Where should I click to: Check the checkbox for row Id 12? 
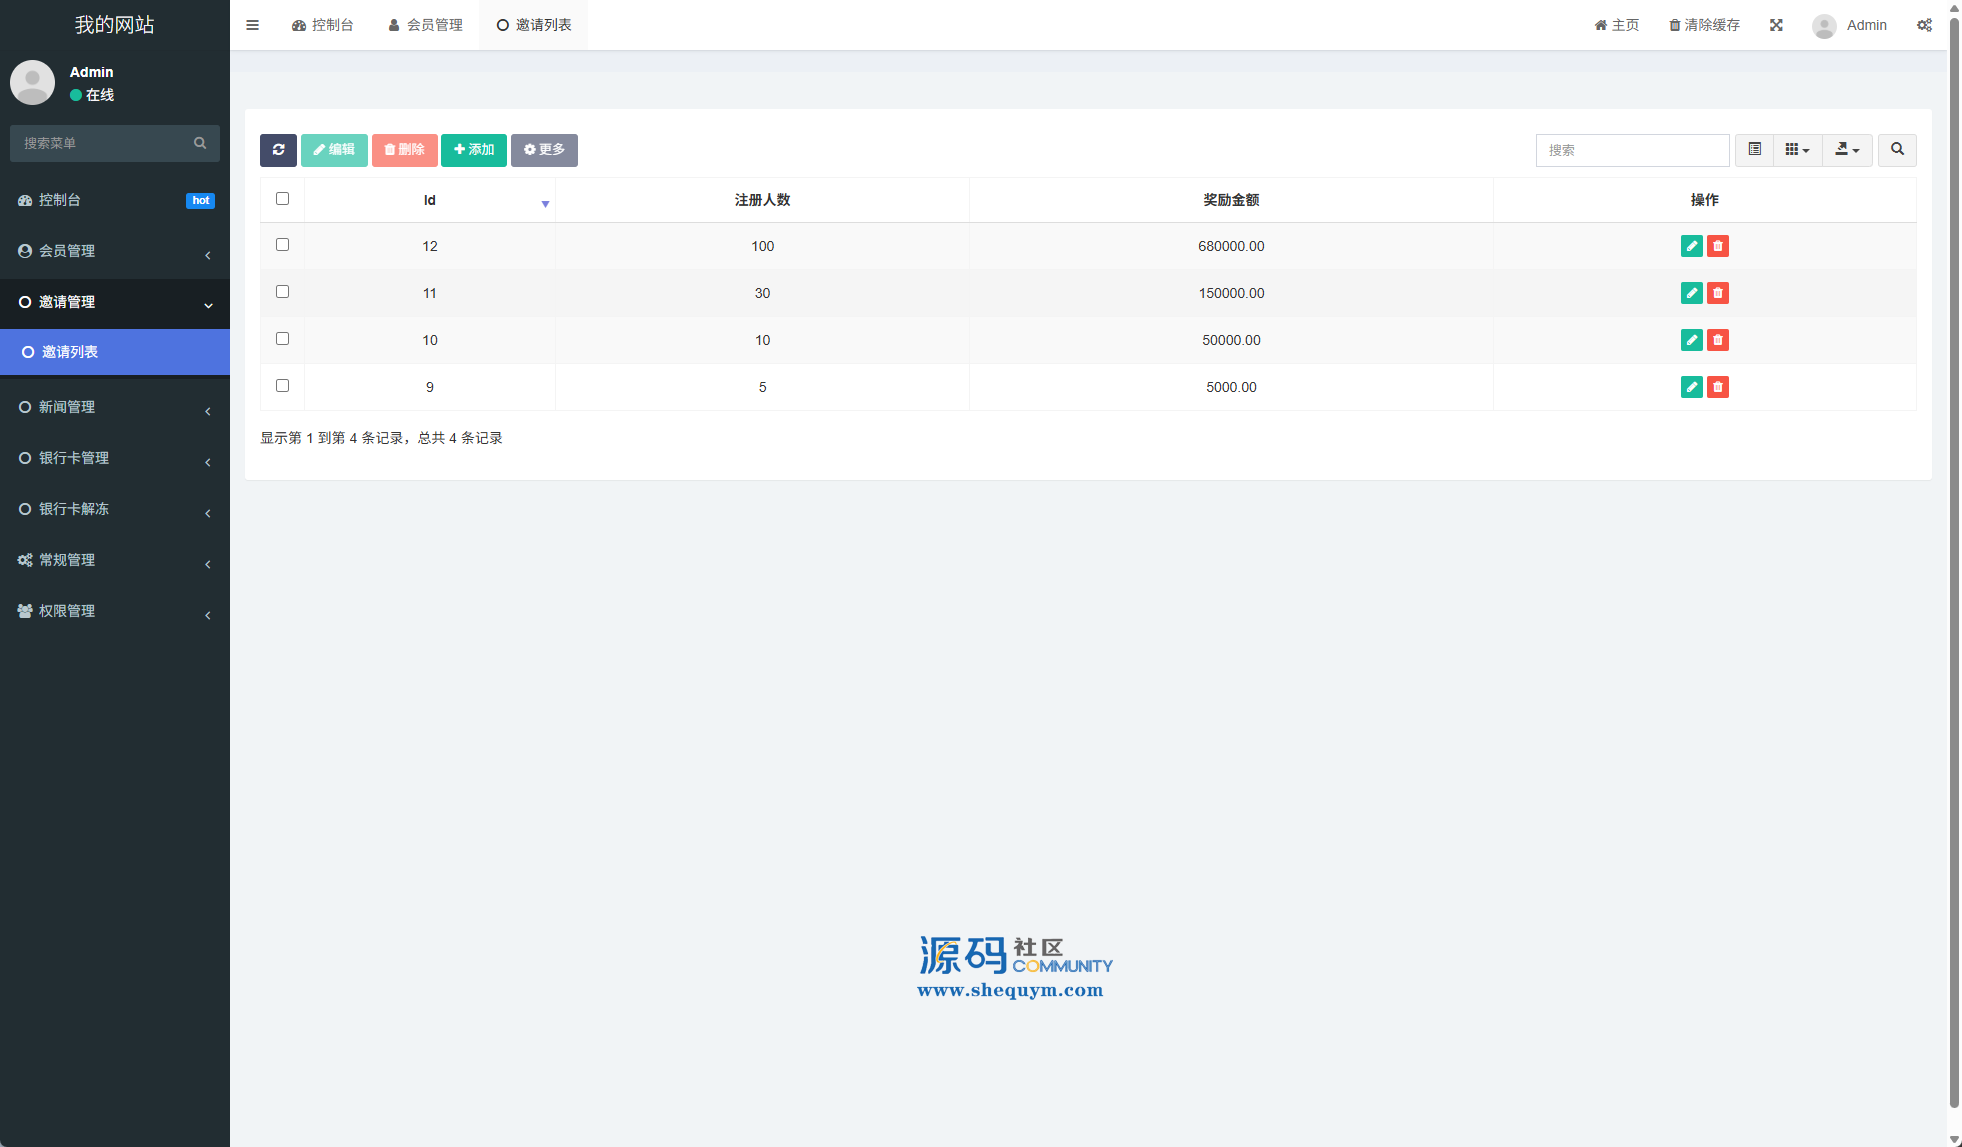tap(282, 245)
